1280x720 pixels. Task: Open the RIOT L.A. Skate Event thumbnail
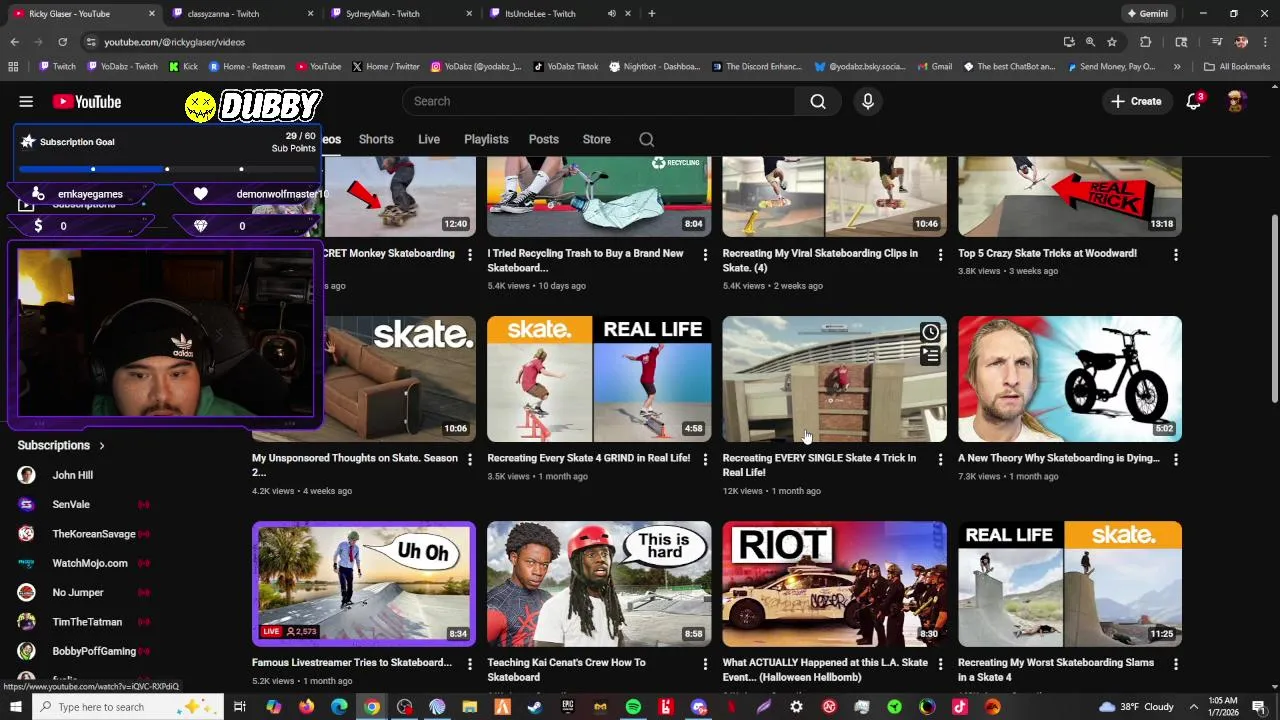point(834,584)
